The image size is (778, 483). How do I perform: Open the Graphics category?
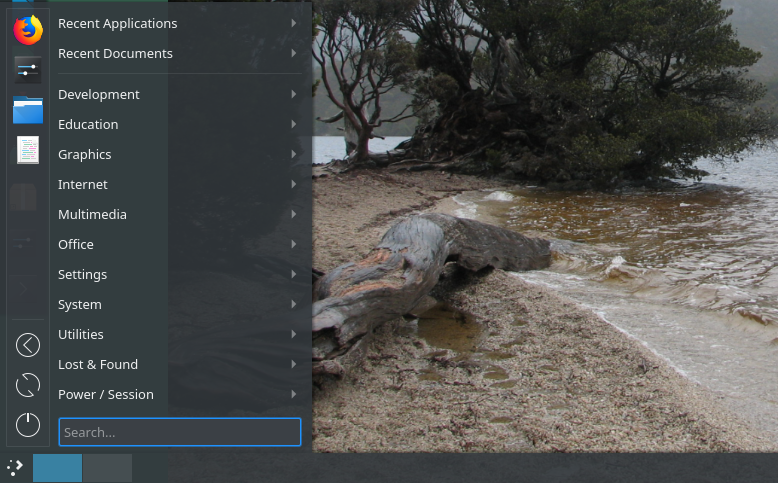tap(85, 154)
